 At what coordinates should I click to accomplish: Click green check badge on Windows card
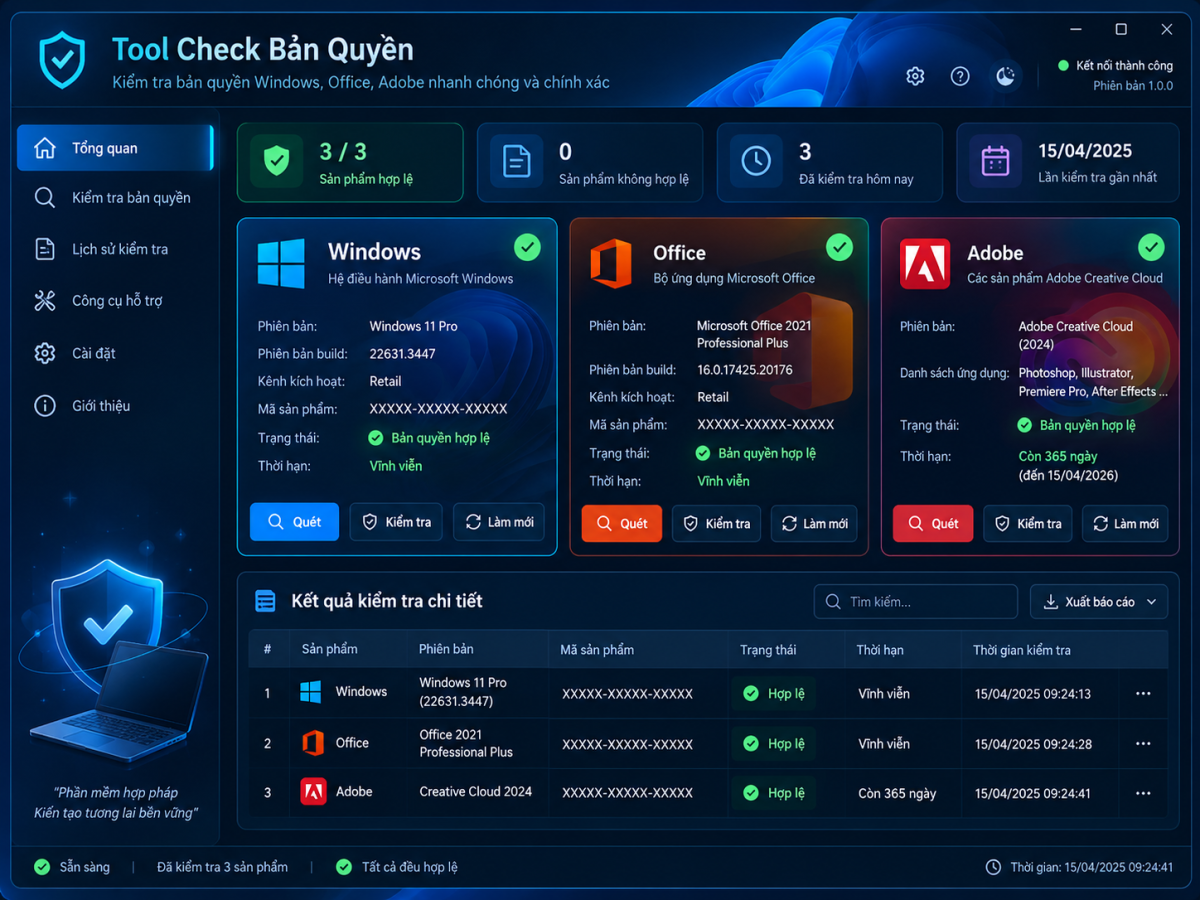pyautogui.click(x=527, y=247)
